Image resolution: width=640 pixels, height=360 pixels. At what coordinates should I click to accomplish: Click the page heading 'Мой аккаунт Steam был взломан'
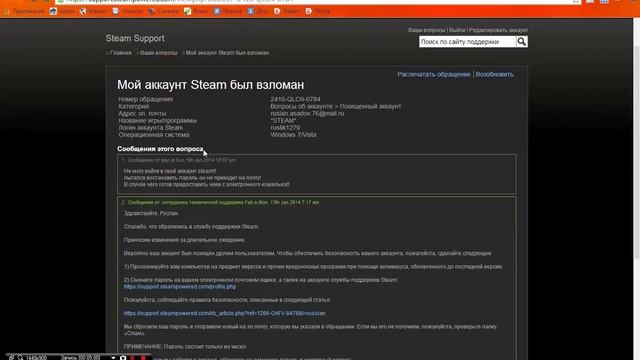pyautogui.click(x=211, y=85)
